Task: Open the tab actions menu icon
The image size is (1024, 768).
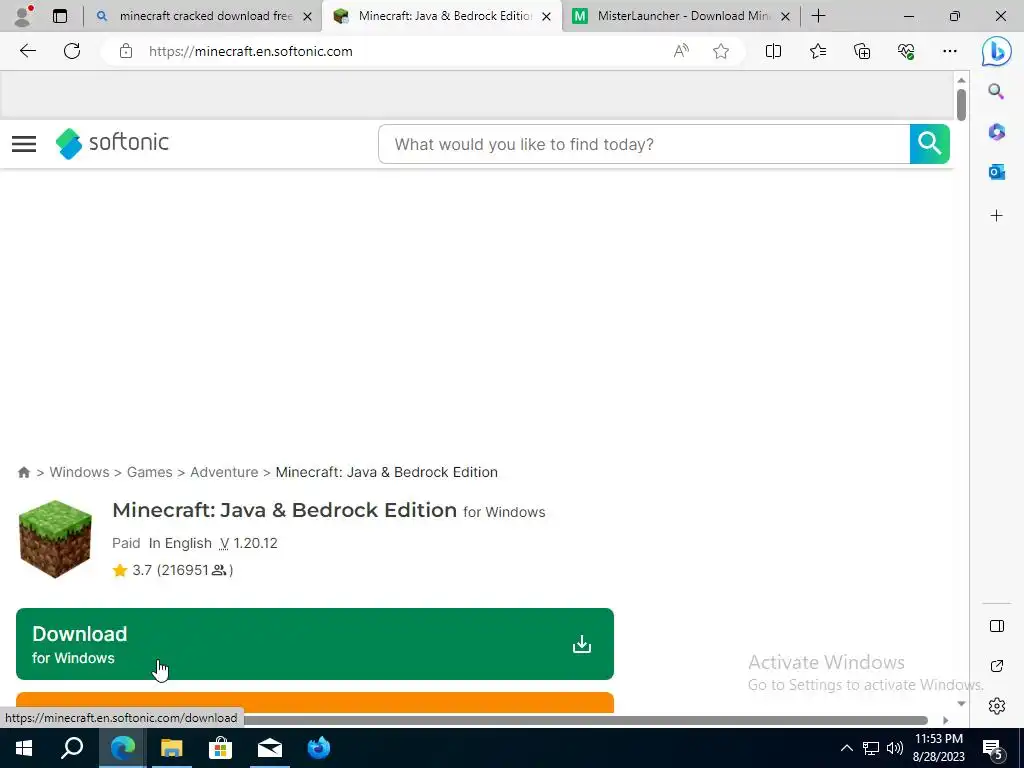Action: click(x=60, y=16)
